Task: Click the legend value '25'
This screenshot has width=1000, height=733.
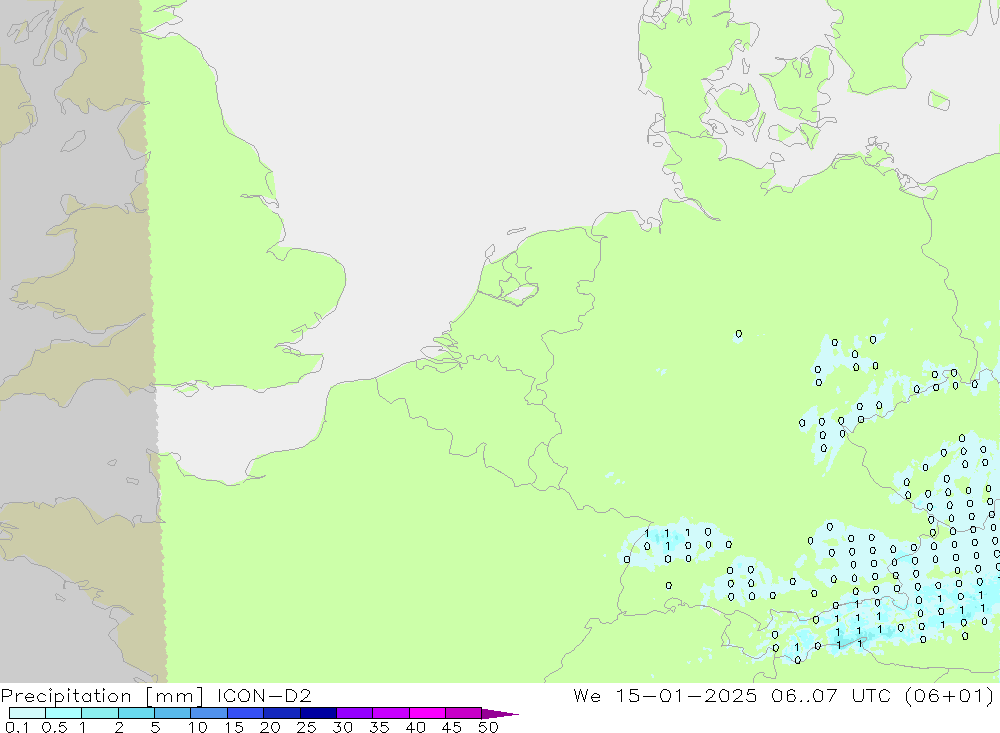Action: (x=306, y=727)
